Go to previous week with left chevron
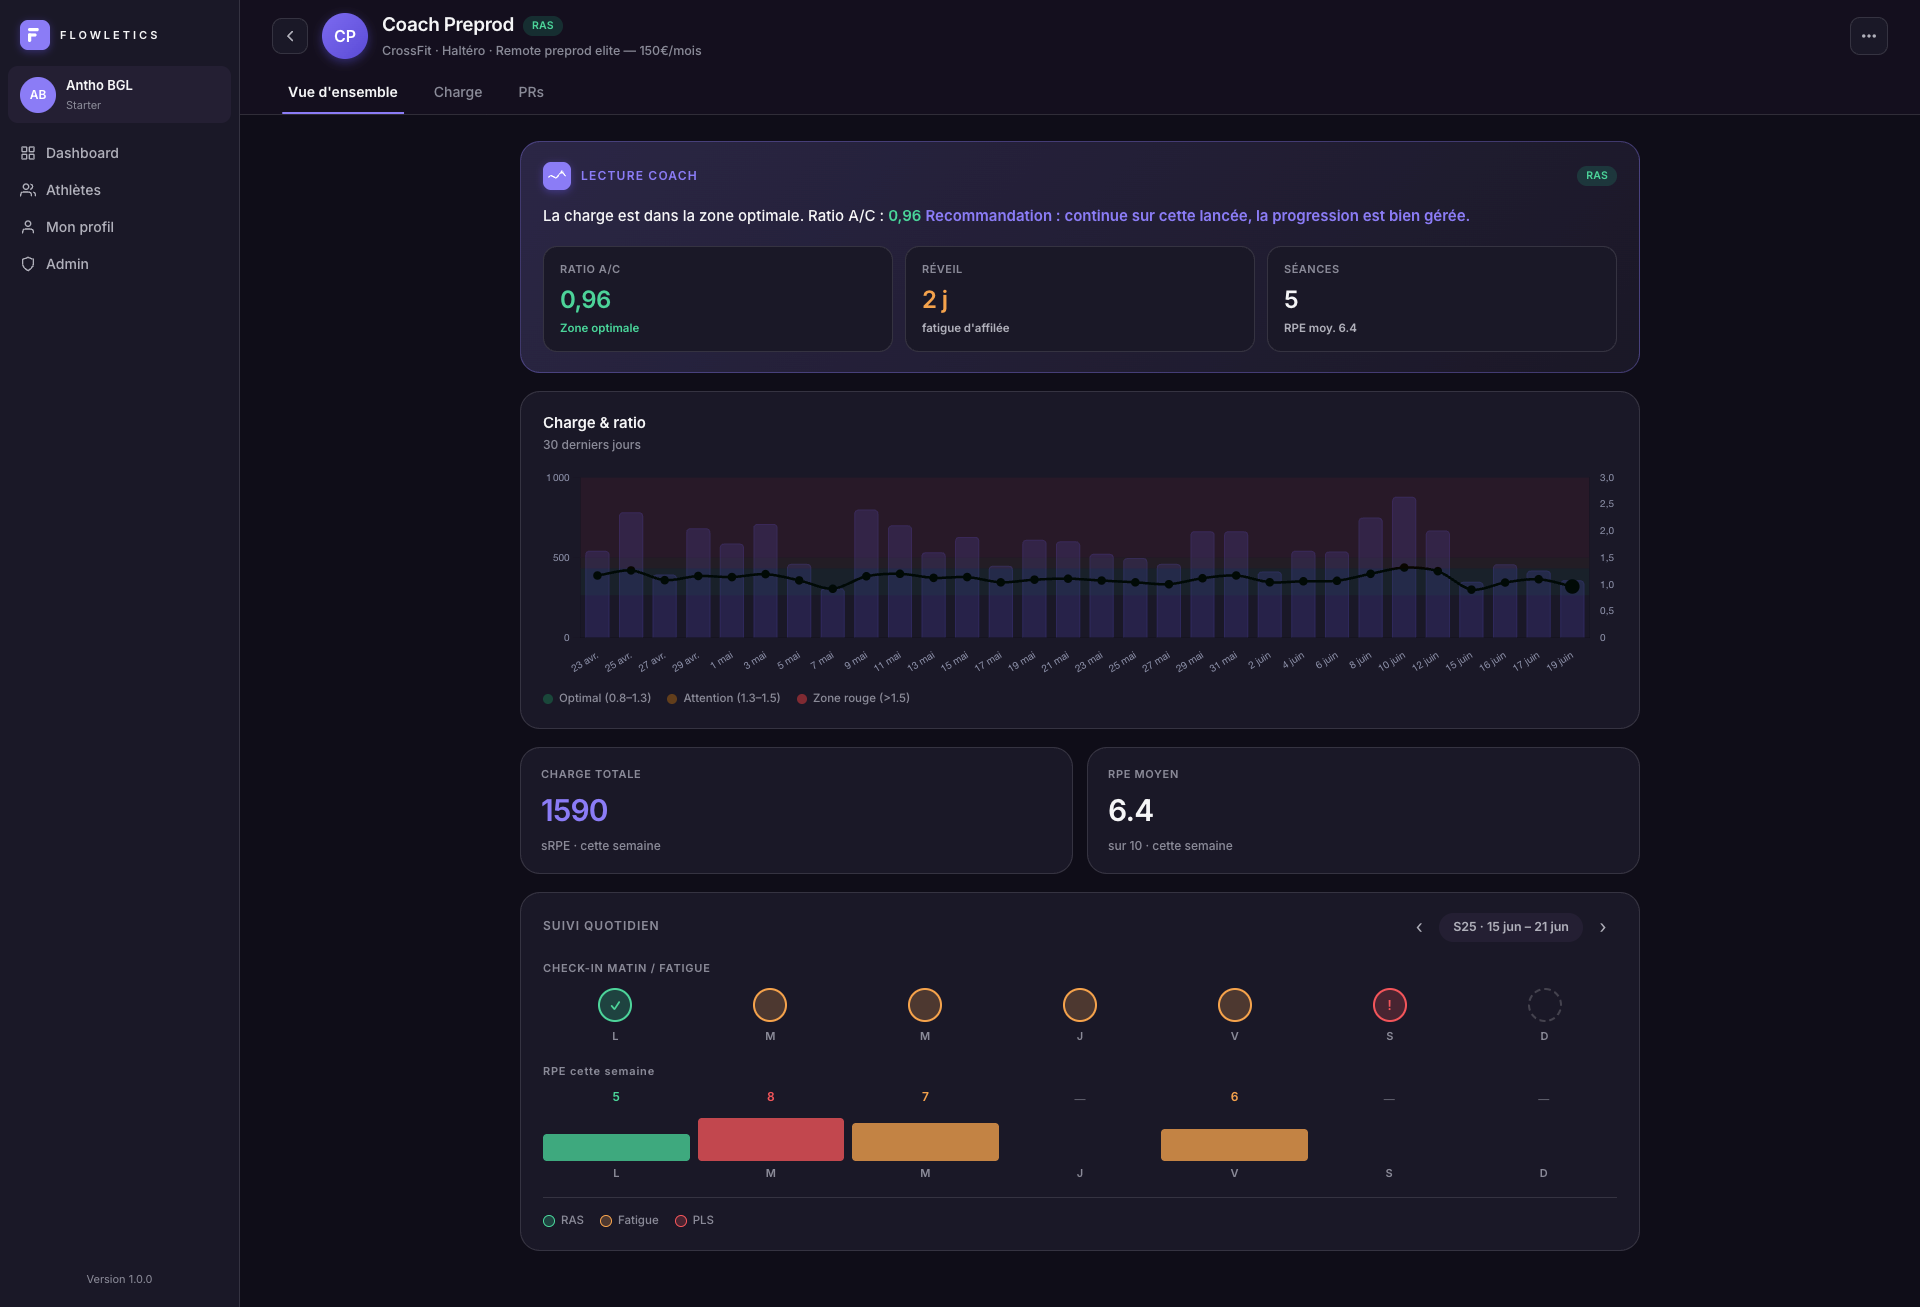The image size is (1920, 1307). [x=1419, y=927]
